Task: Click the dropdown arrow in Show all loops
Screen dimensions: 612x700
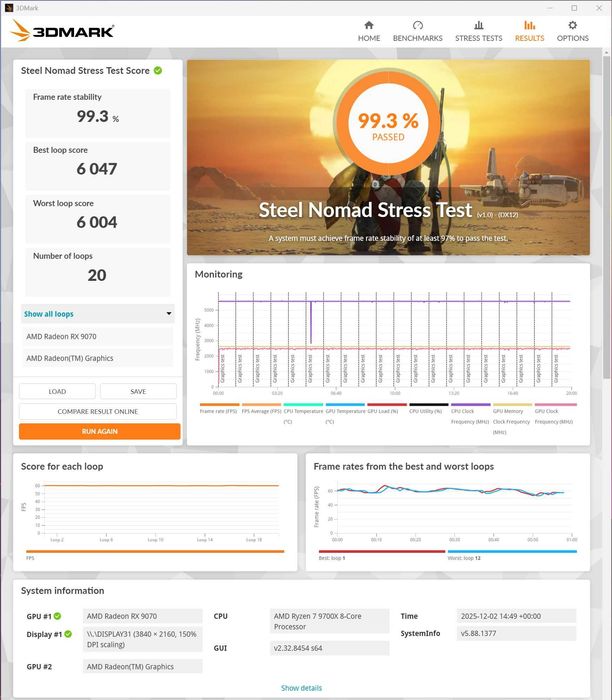Action: point(169,313)
